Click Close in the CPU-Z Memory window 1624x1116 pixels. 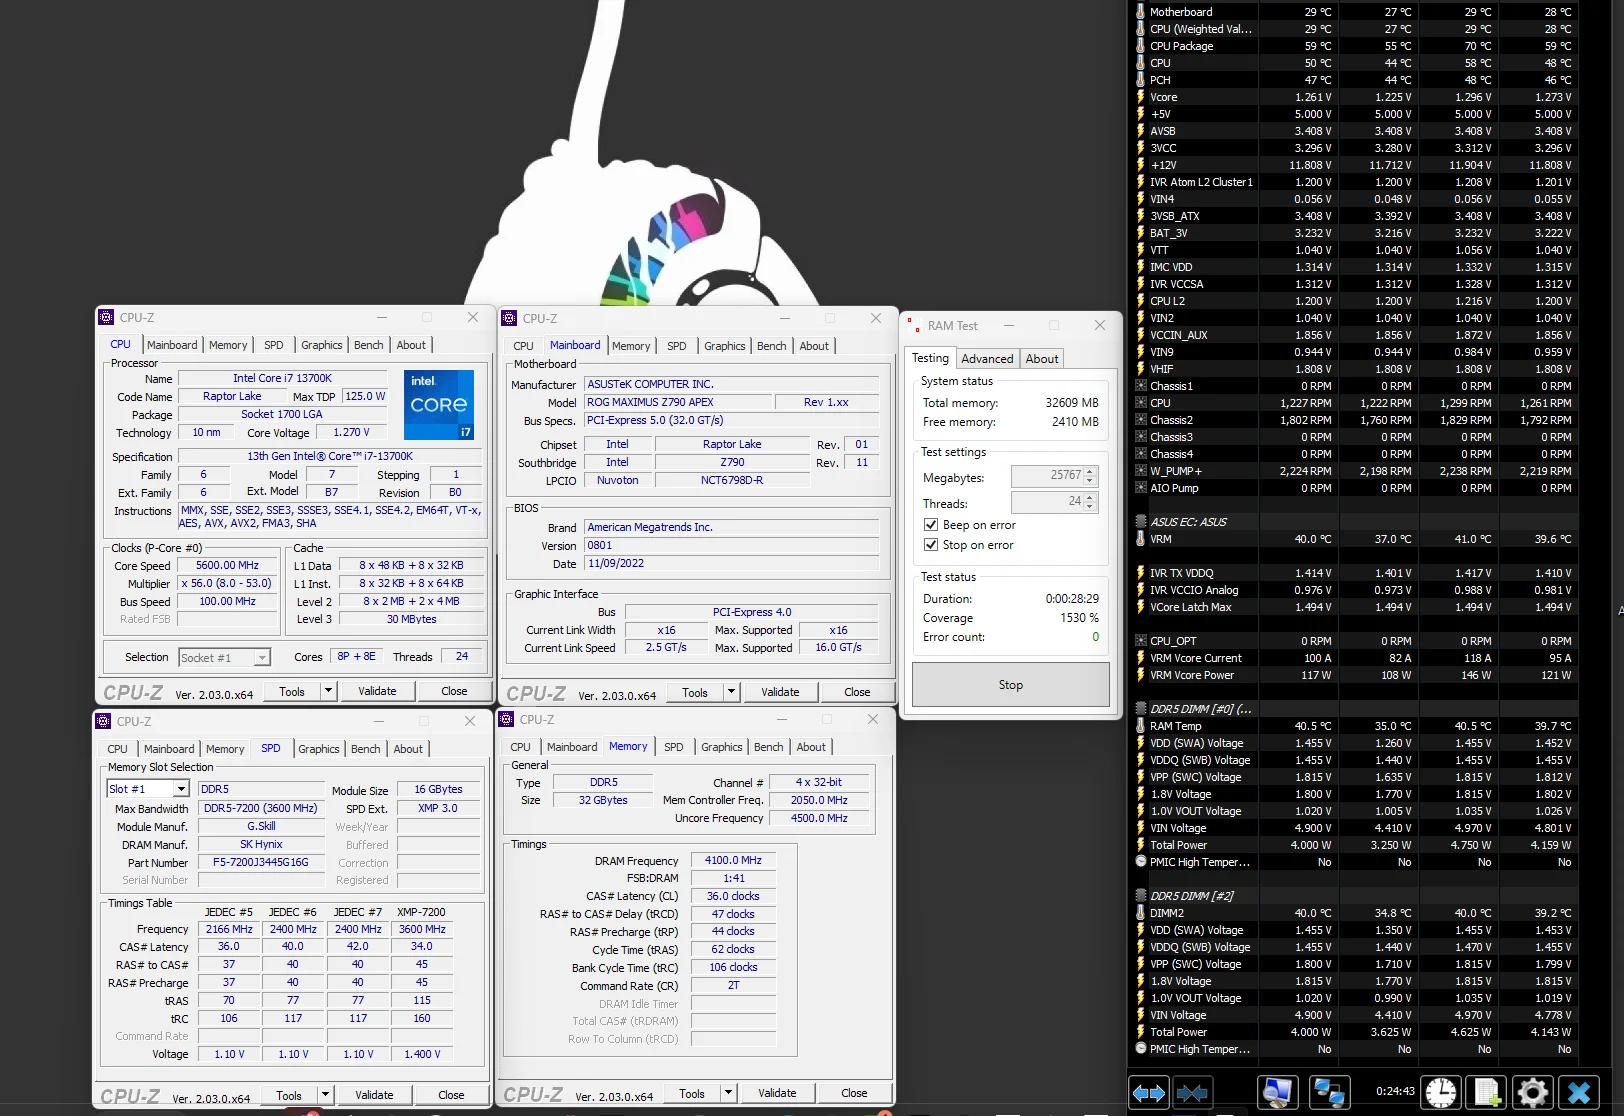[854, 1093]
